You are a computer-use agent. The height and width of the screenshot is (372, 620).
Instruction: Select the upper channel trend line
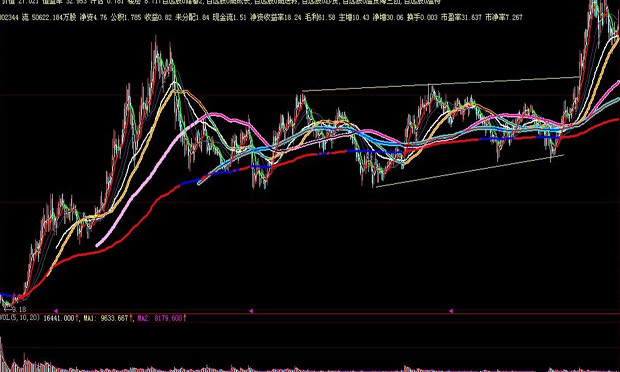[440, 84]
